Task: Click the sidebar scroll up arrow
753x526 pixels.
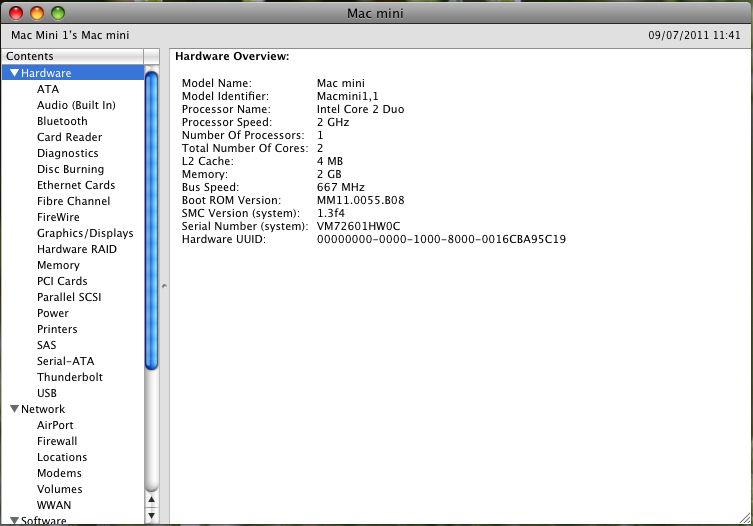Action: pyautogui.click(x=151, y=500)
